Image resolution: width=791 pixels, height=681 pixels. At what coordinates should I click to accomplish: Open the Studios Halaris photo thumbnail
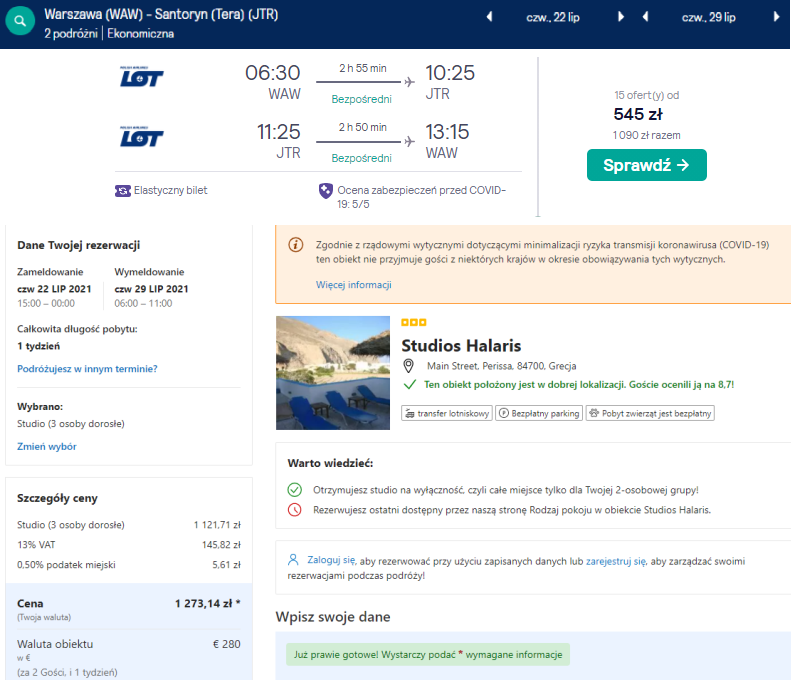coord(333,373)
